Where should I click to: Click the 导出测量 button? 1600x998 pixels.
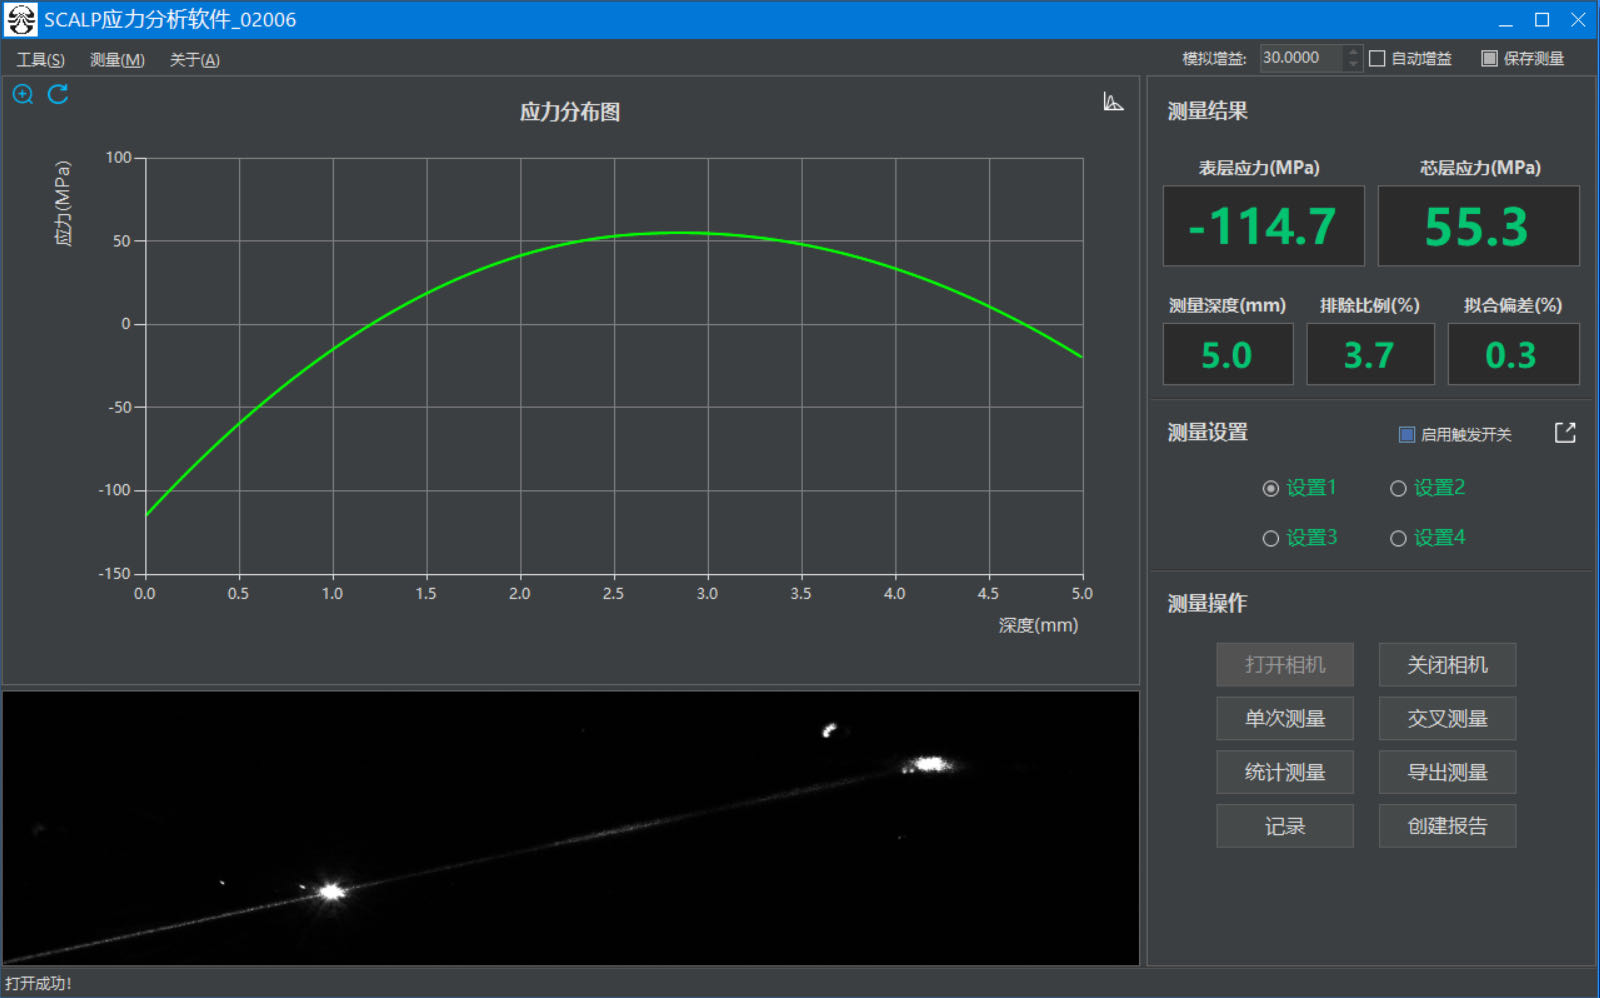[1447, 773]
